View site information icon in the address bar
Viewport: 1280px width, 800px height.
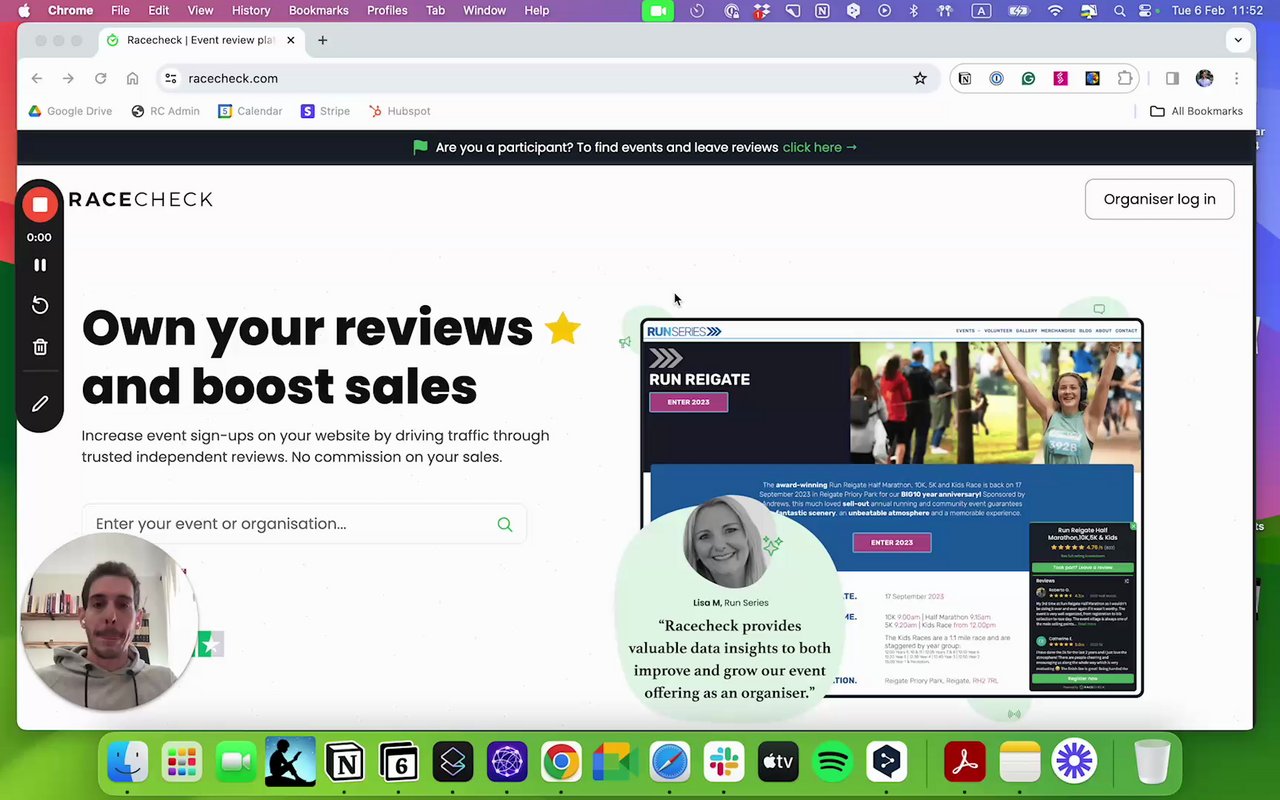pos(171,78)
